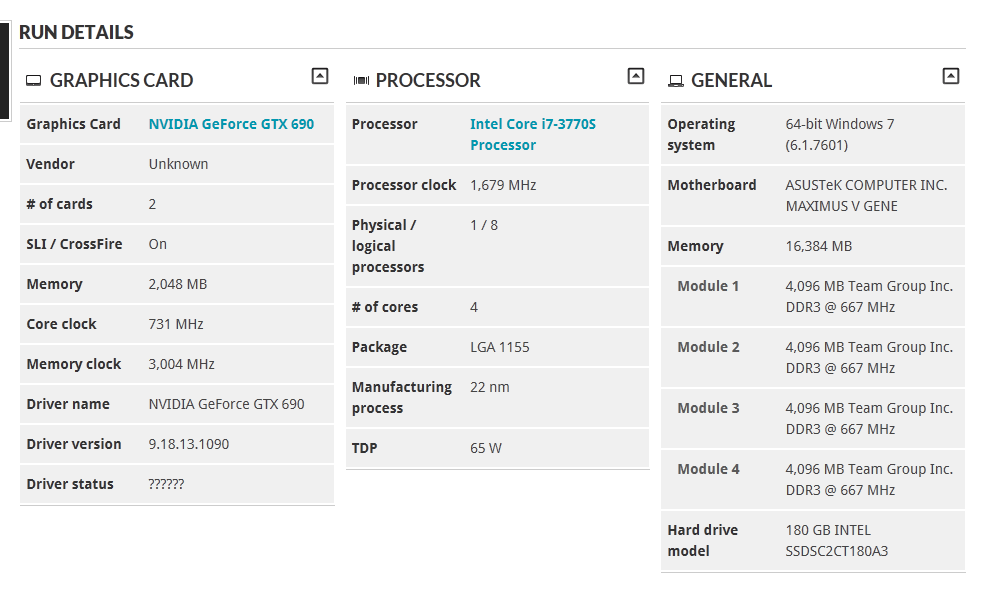Viewport: 983px width, 590px height.
Task: Click the Module 4 memory description
Action: click(869, 480)
